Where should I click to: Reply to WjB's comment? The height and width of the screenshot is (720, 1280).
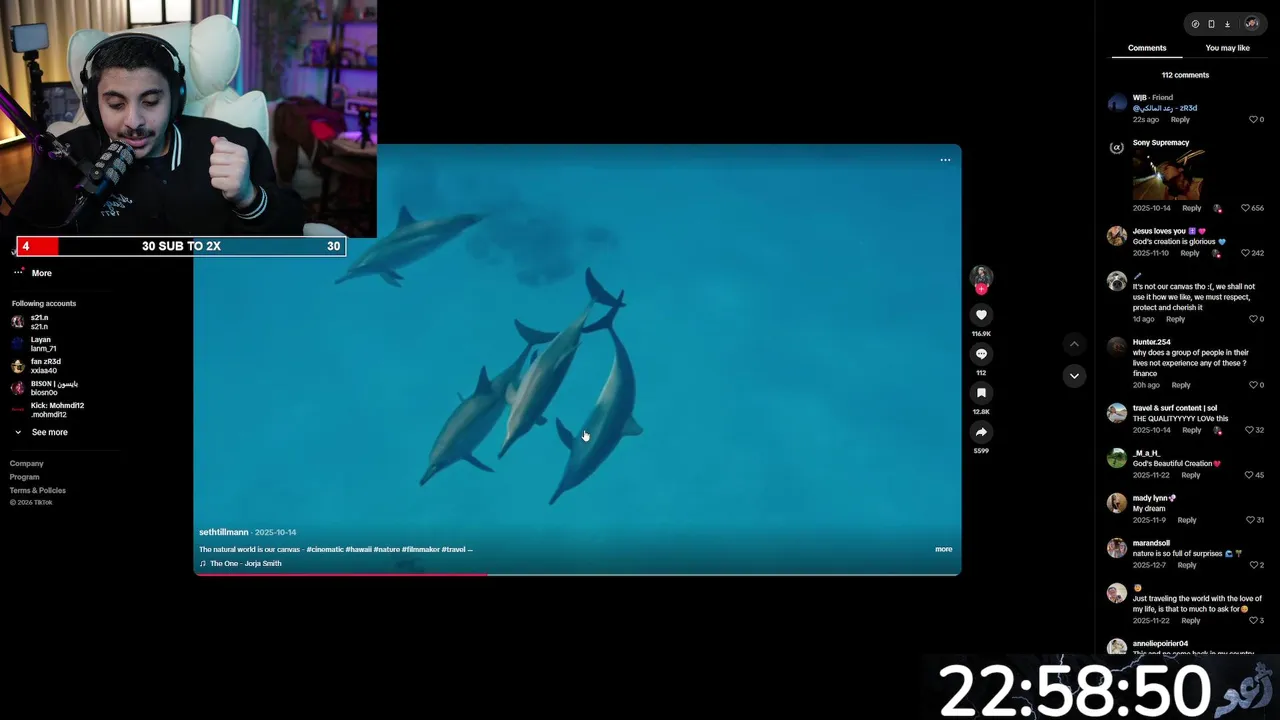(1180, 120)
